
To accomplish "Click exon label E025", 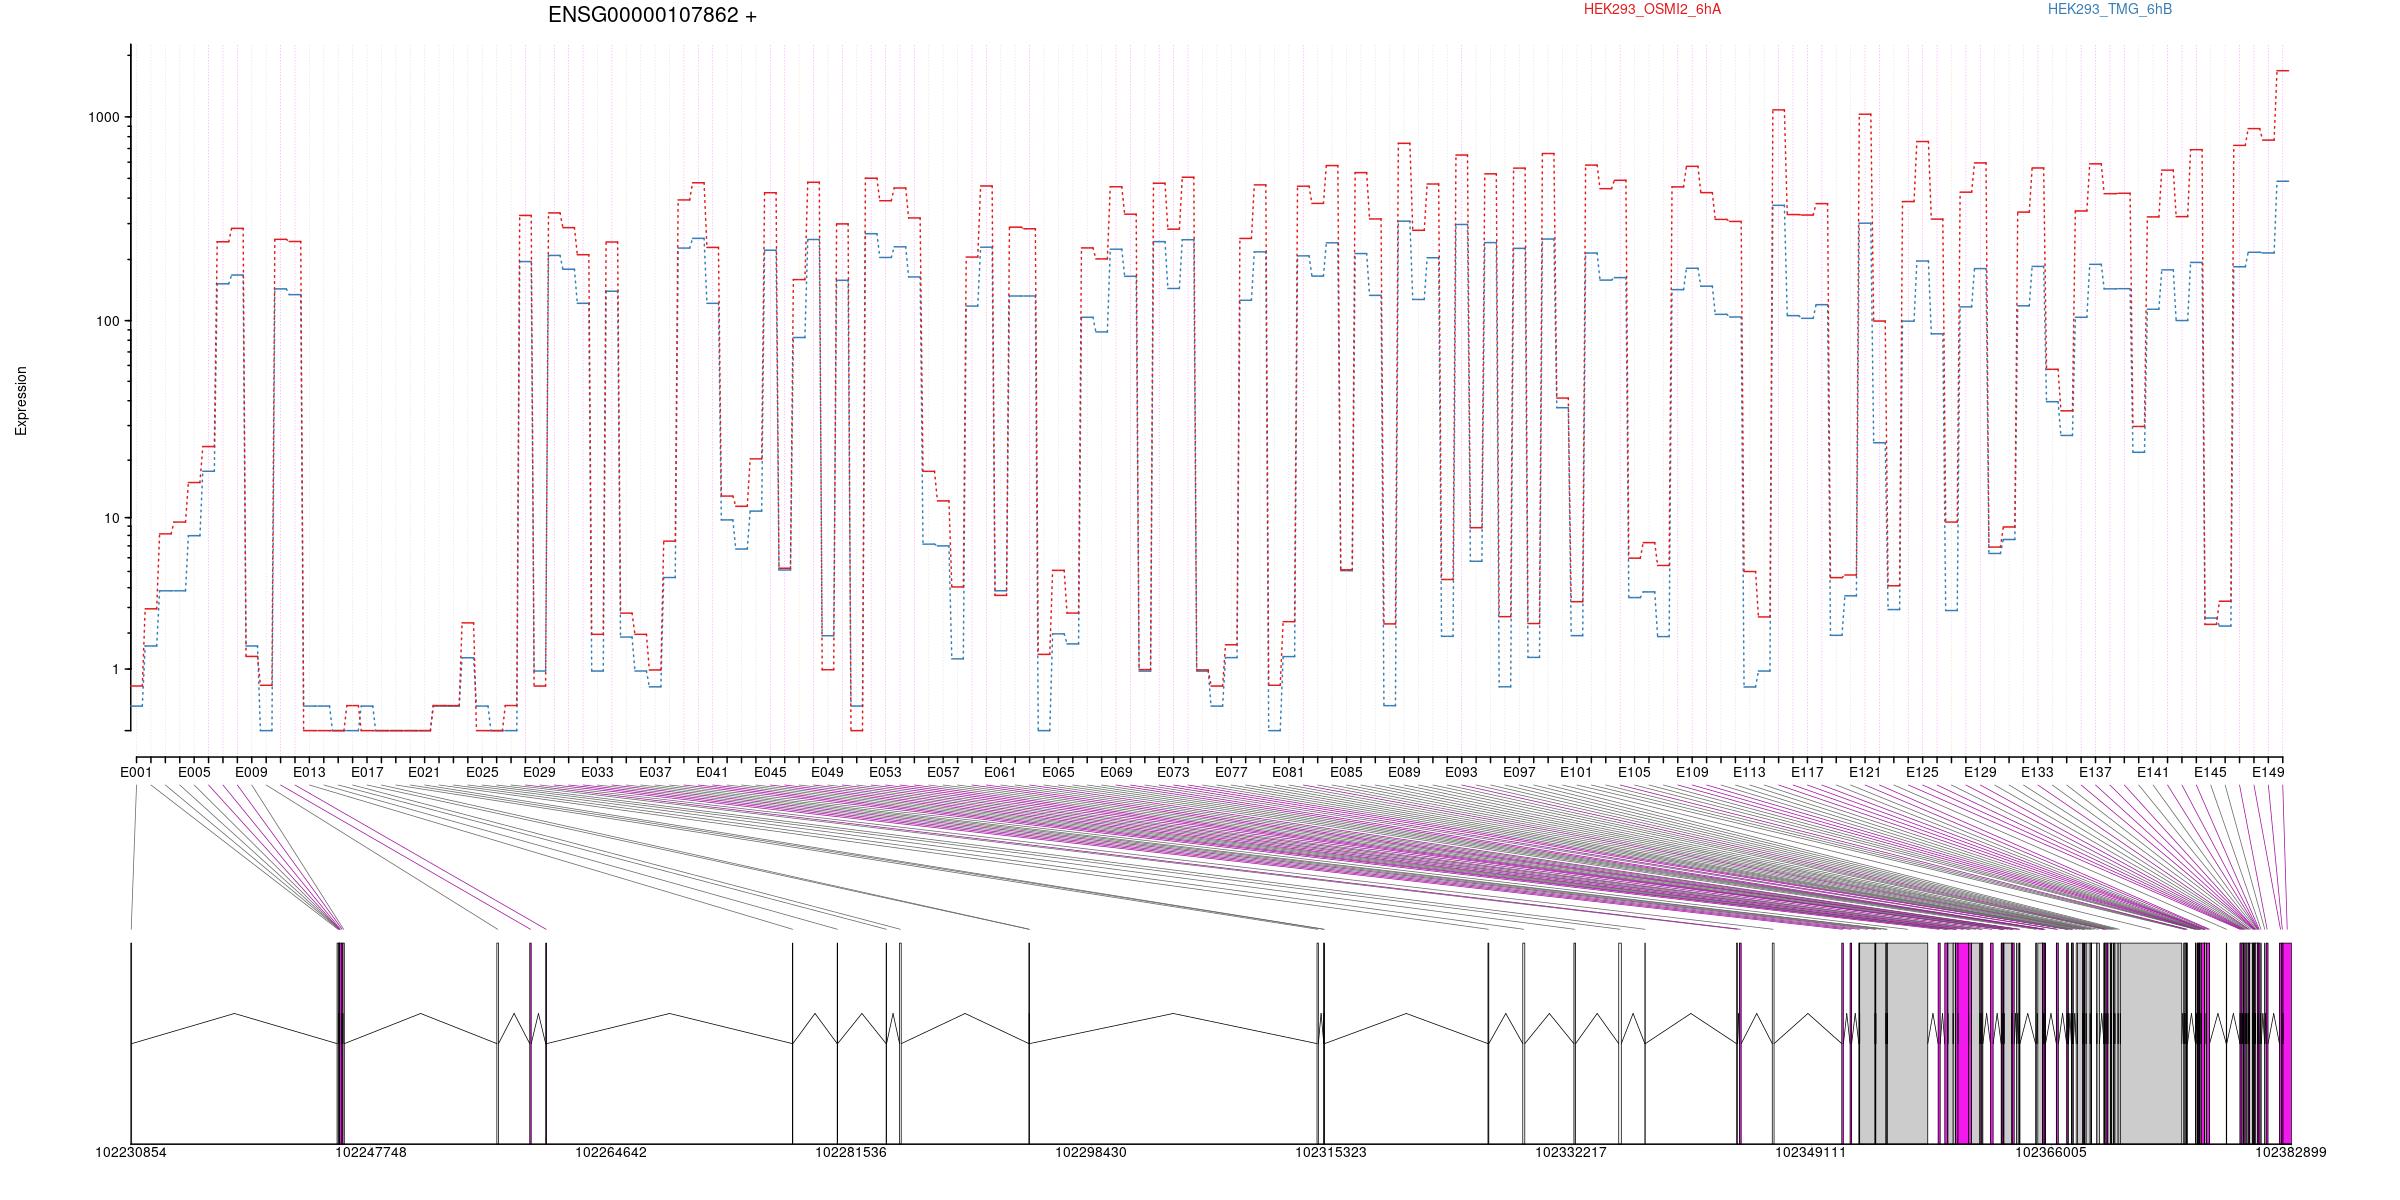I will (482, 773).
